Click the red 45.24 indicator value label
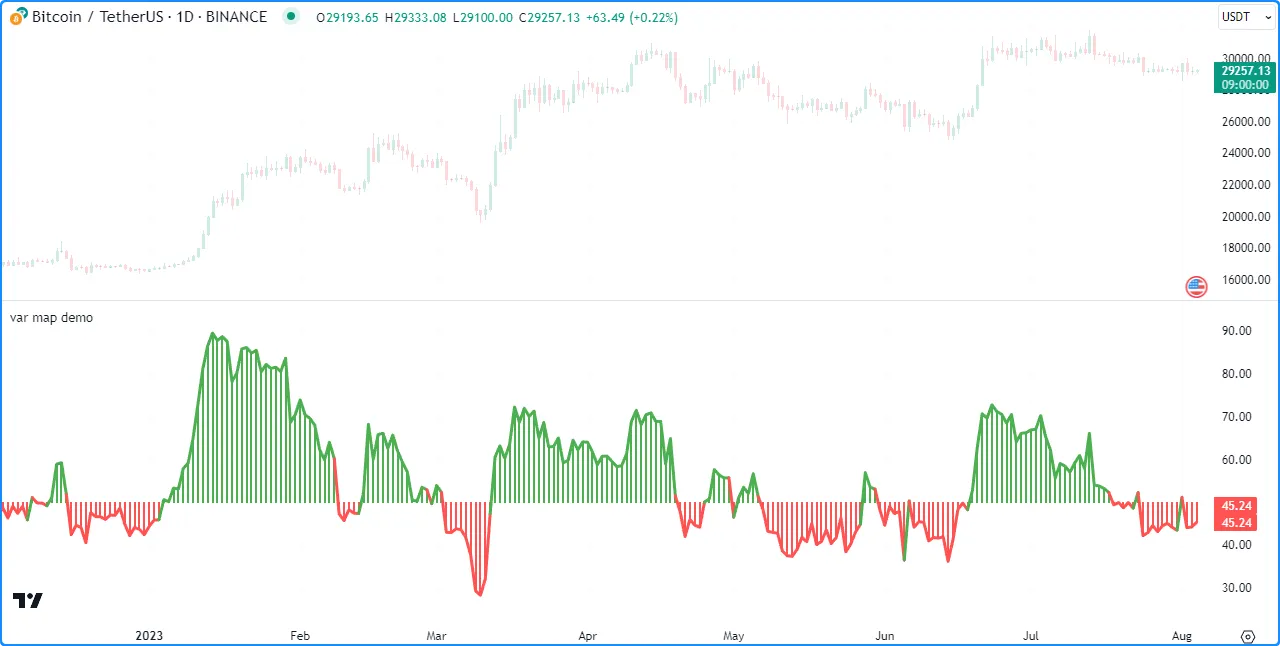Image resolution: width=1280 pixels, height=646 pixels. pyautogui.click(x=1237, y=506)
